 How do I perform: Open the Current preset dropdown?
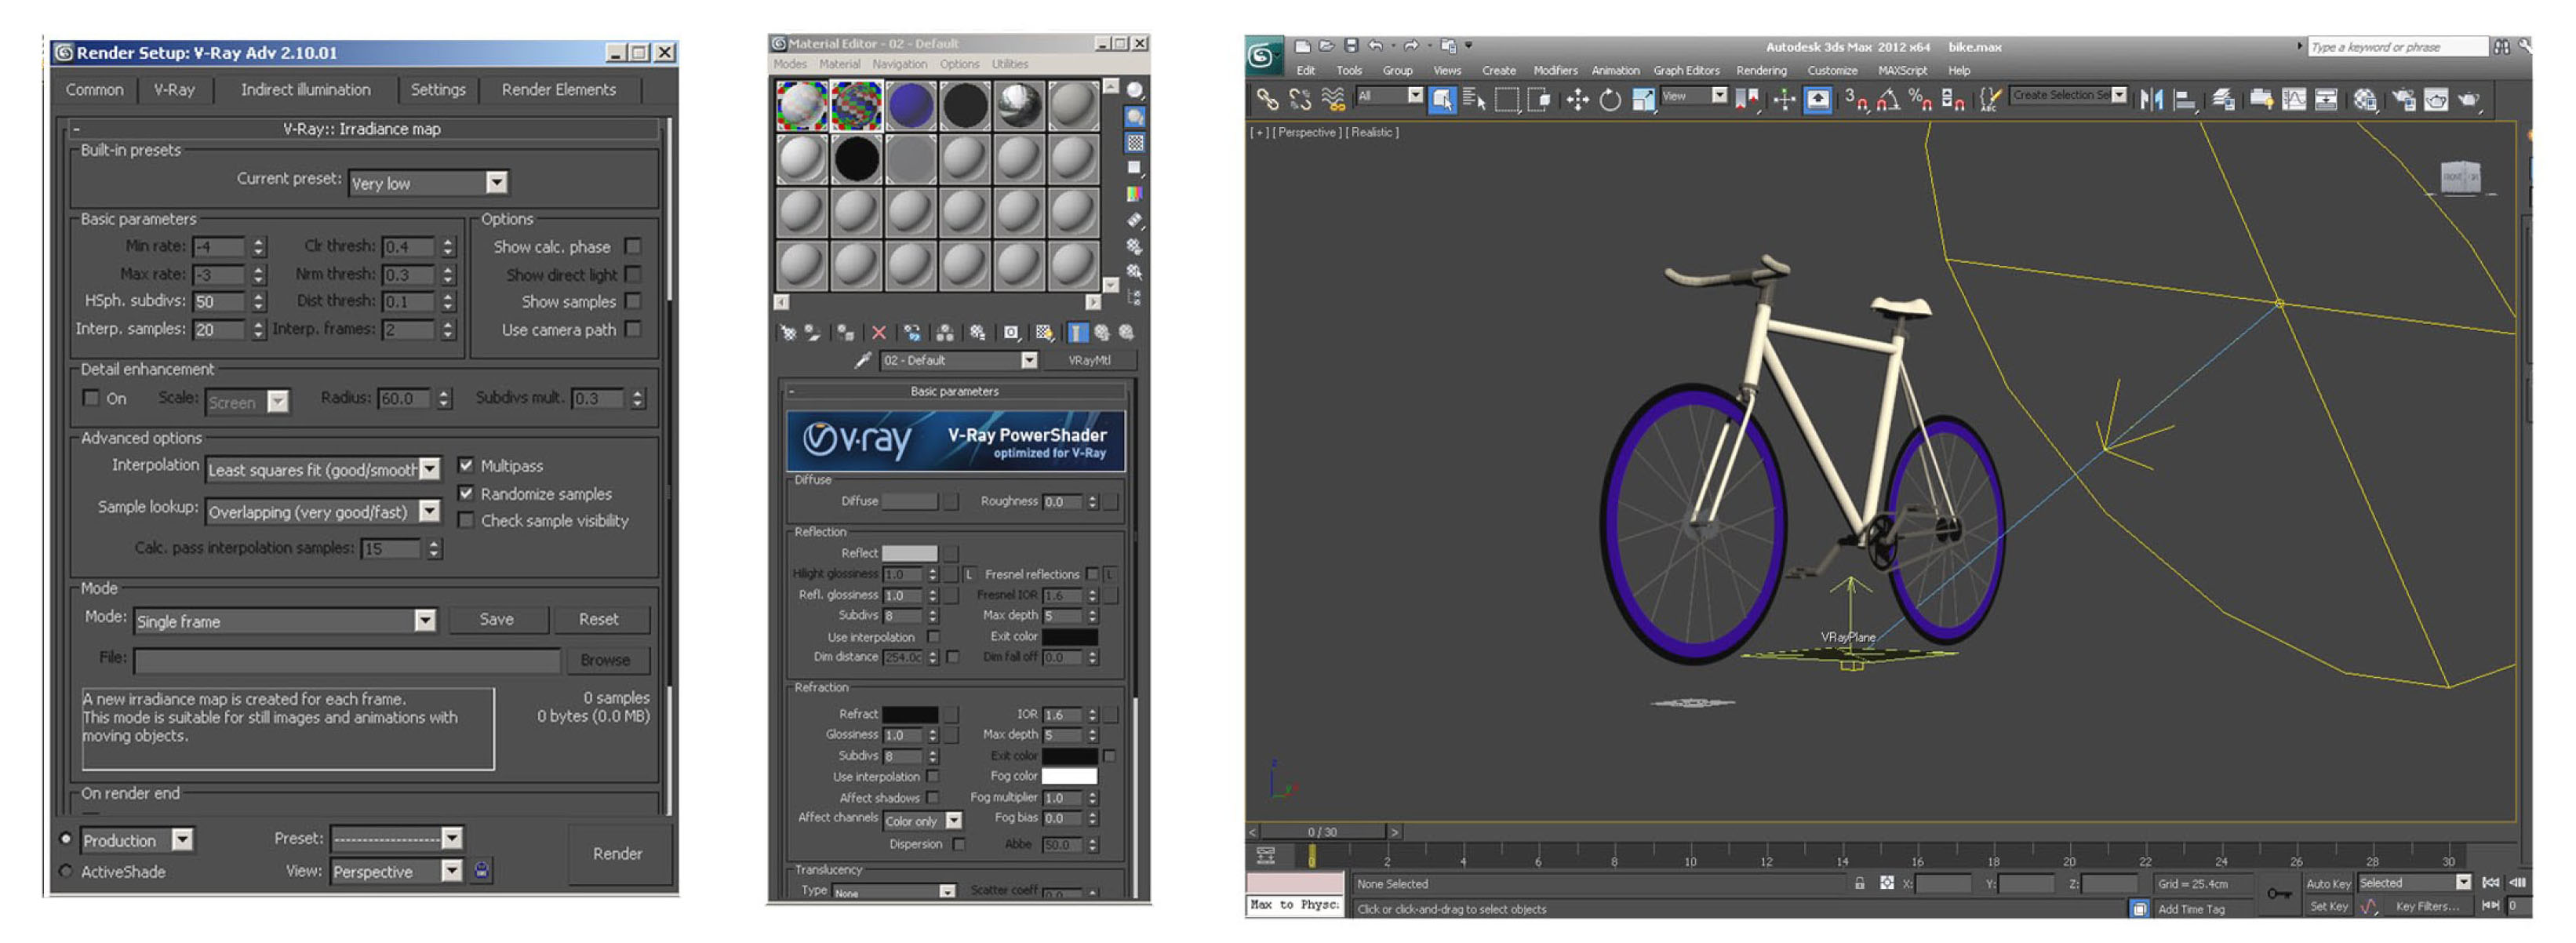[496, 183]
